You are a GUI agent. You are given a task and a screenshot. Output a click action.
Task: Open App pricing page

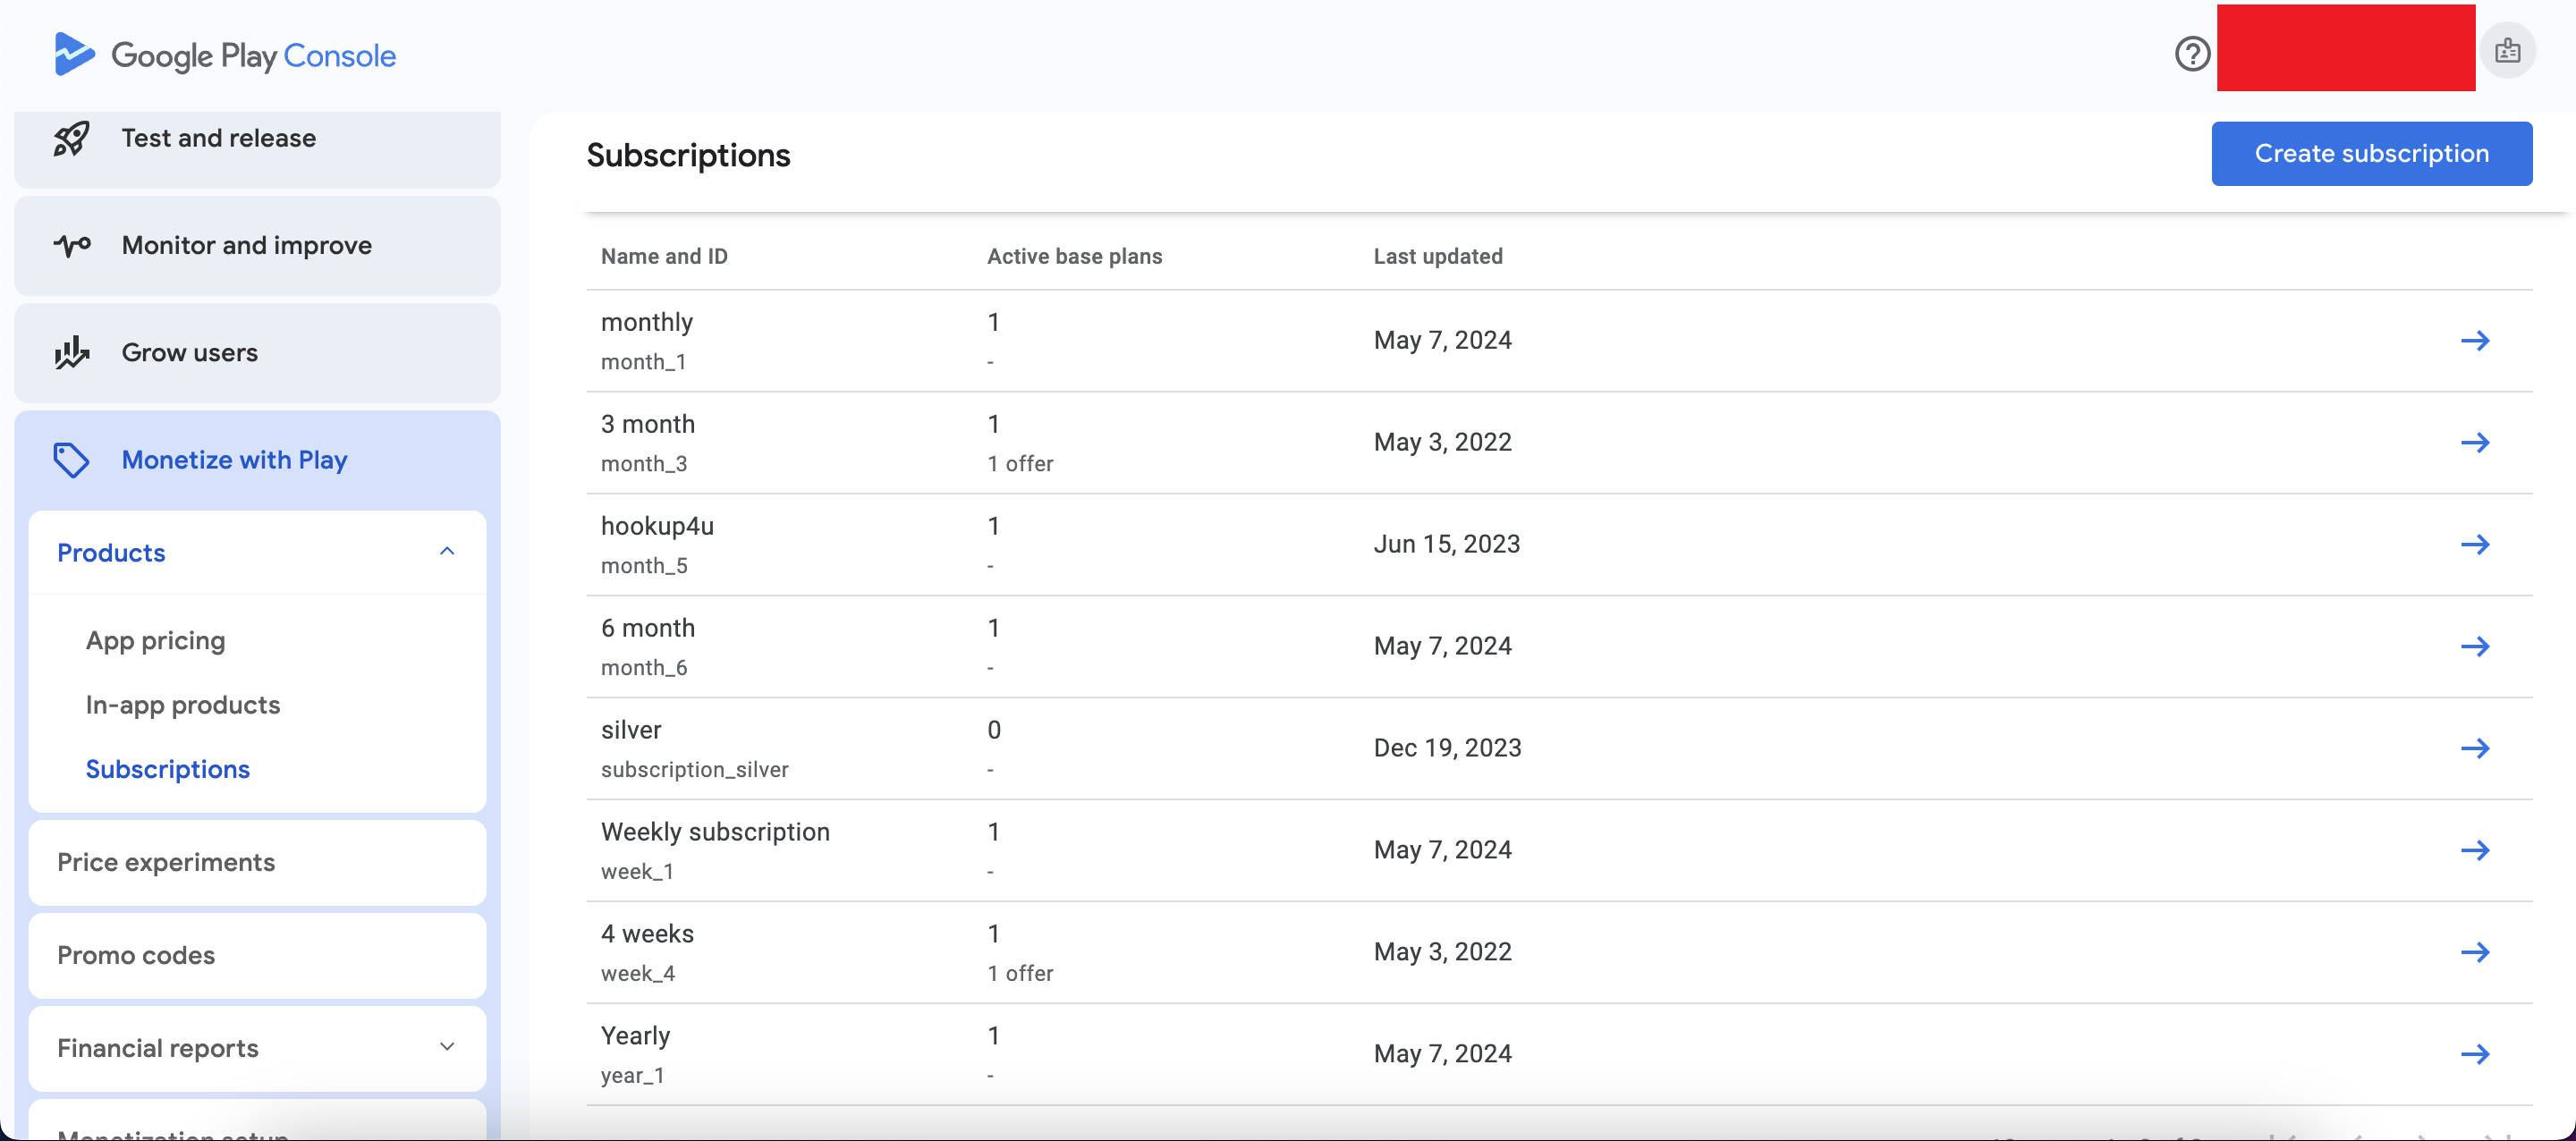point(155,640)
